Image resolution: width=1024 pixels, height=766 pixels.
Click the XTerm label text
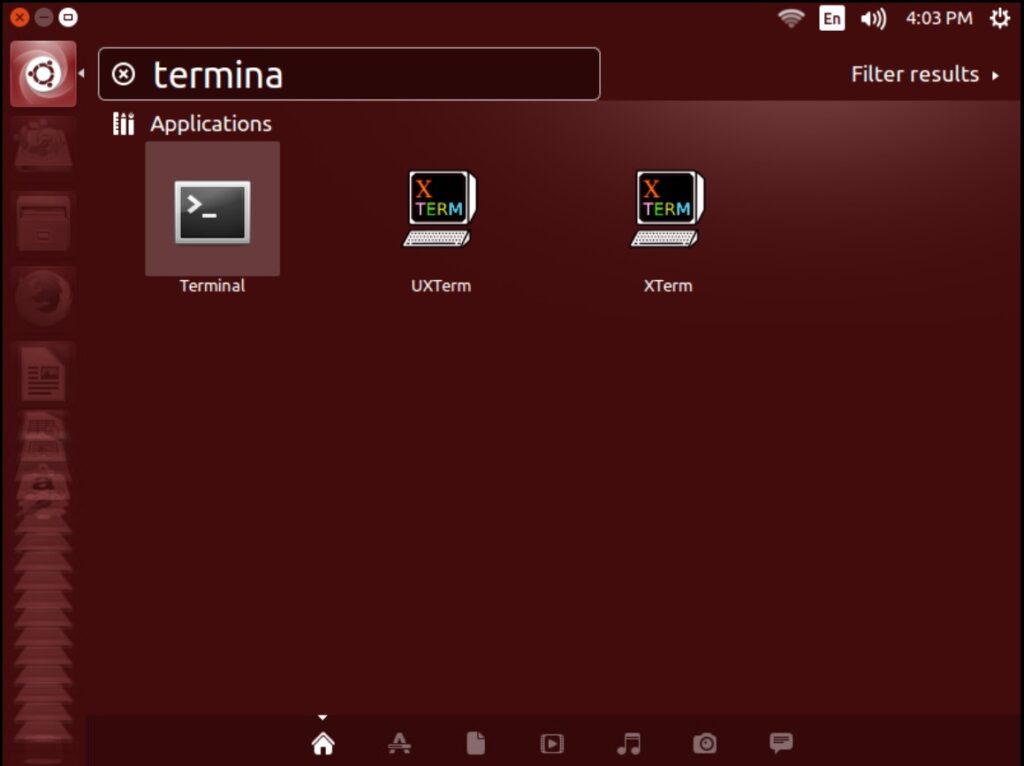[x=667, y=285]
